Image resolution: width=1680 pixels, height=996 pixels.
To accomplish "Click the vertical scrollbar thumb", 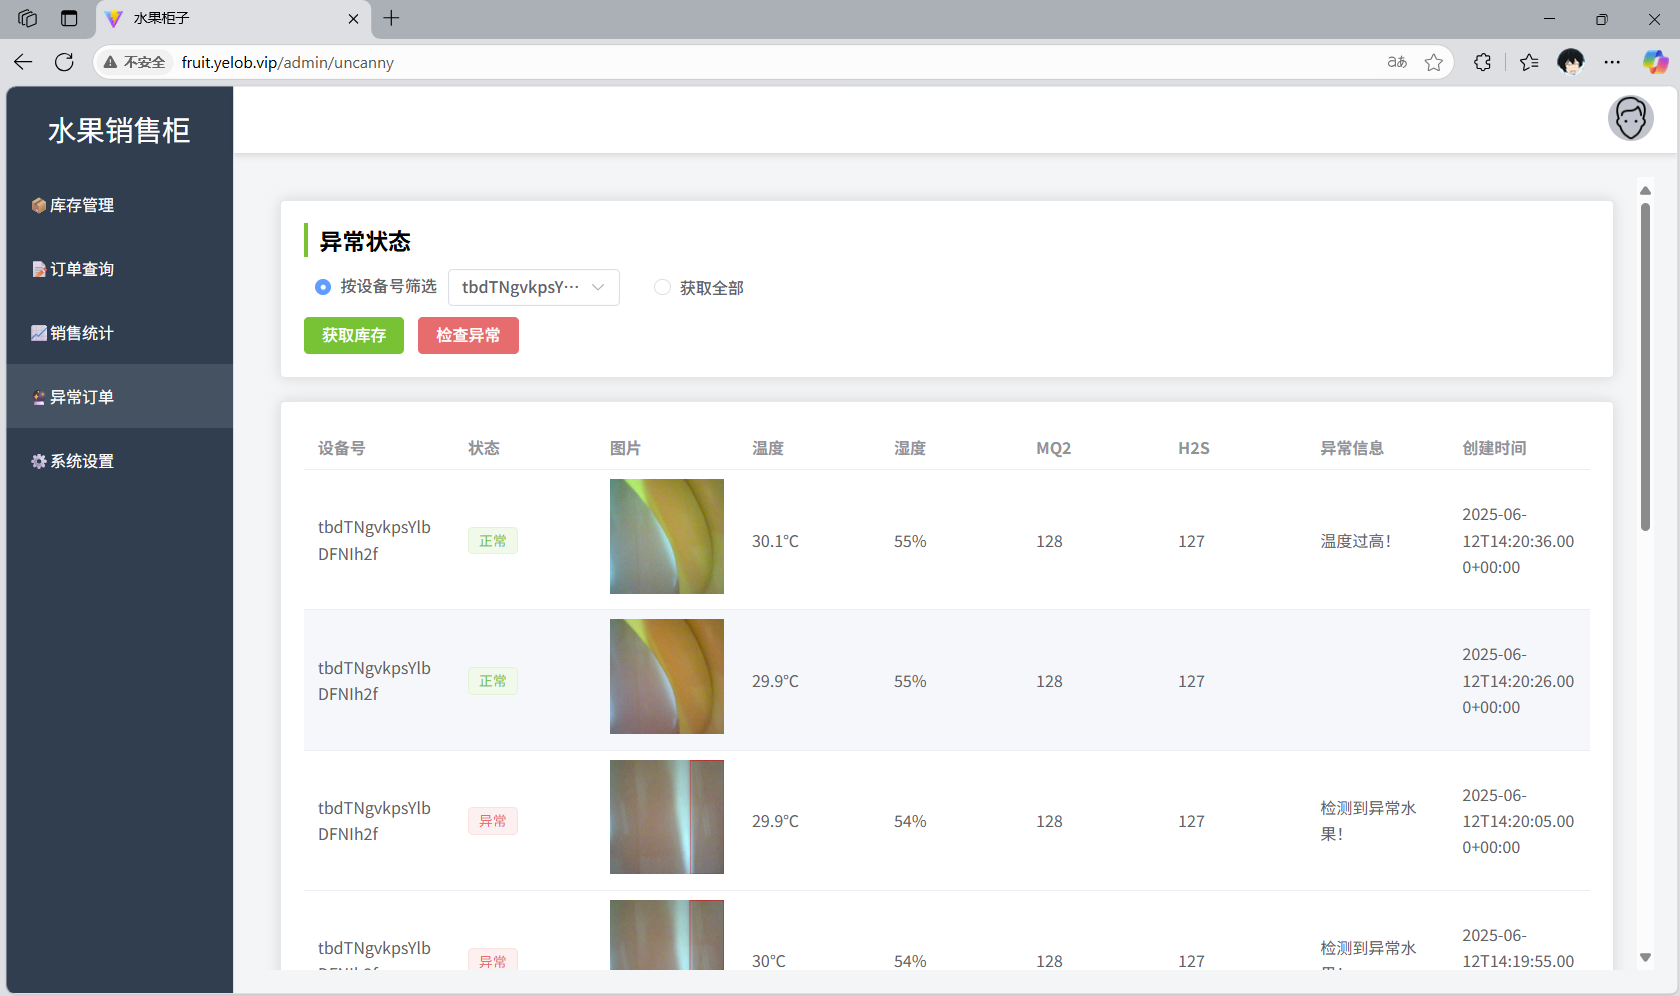I will tap(1645, 366).
